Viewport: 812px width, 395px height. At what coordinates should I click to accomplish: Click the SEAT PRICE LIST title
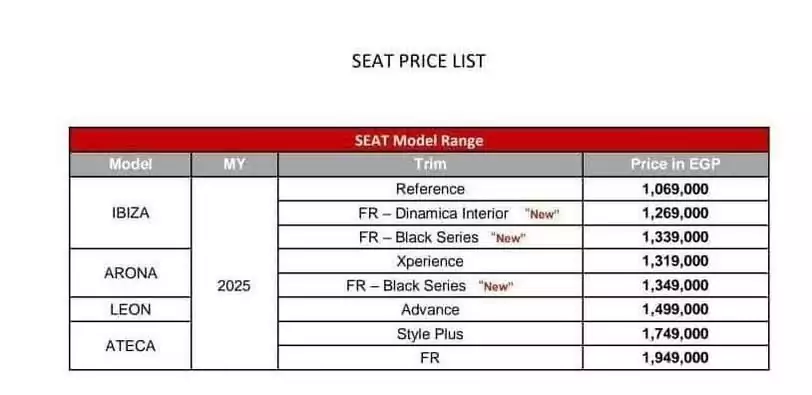click(x=418, y=61)
